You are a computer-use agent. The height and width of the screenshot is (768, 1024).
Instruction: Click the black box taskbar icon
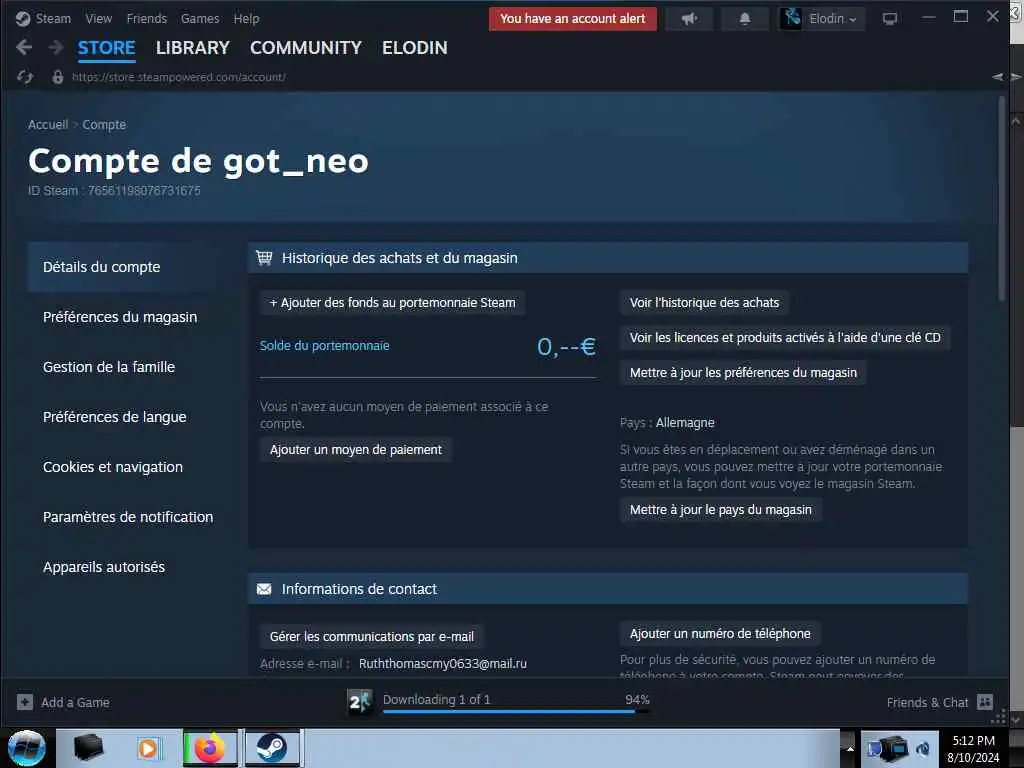pos(88,747)
